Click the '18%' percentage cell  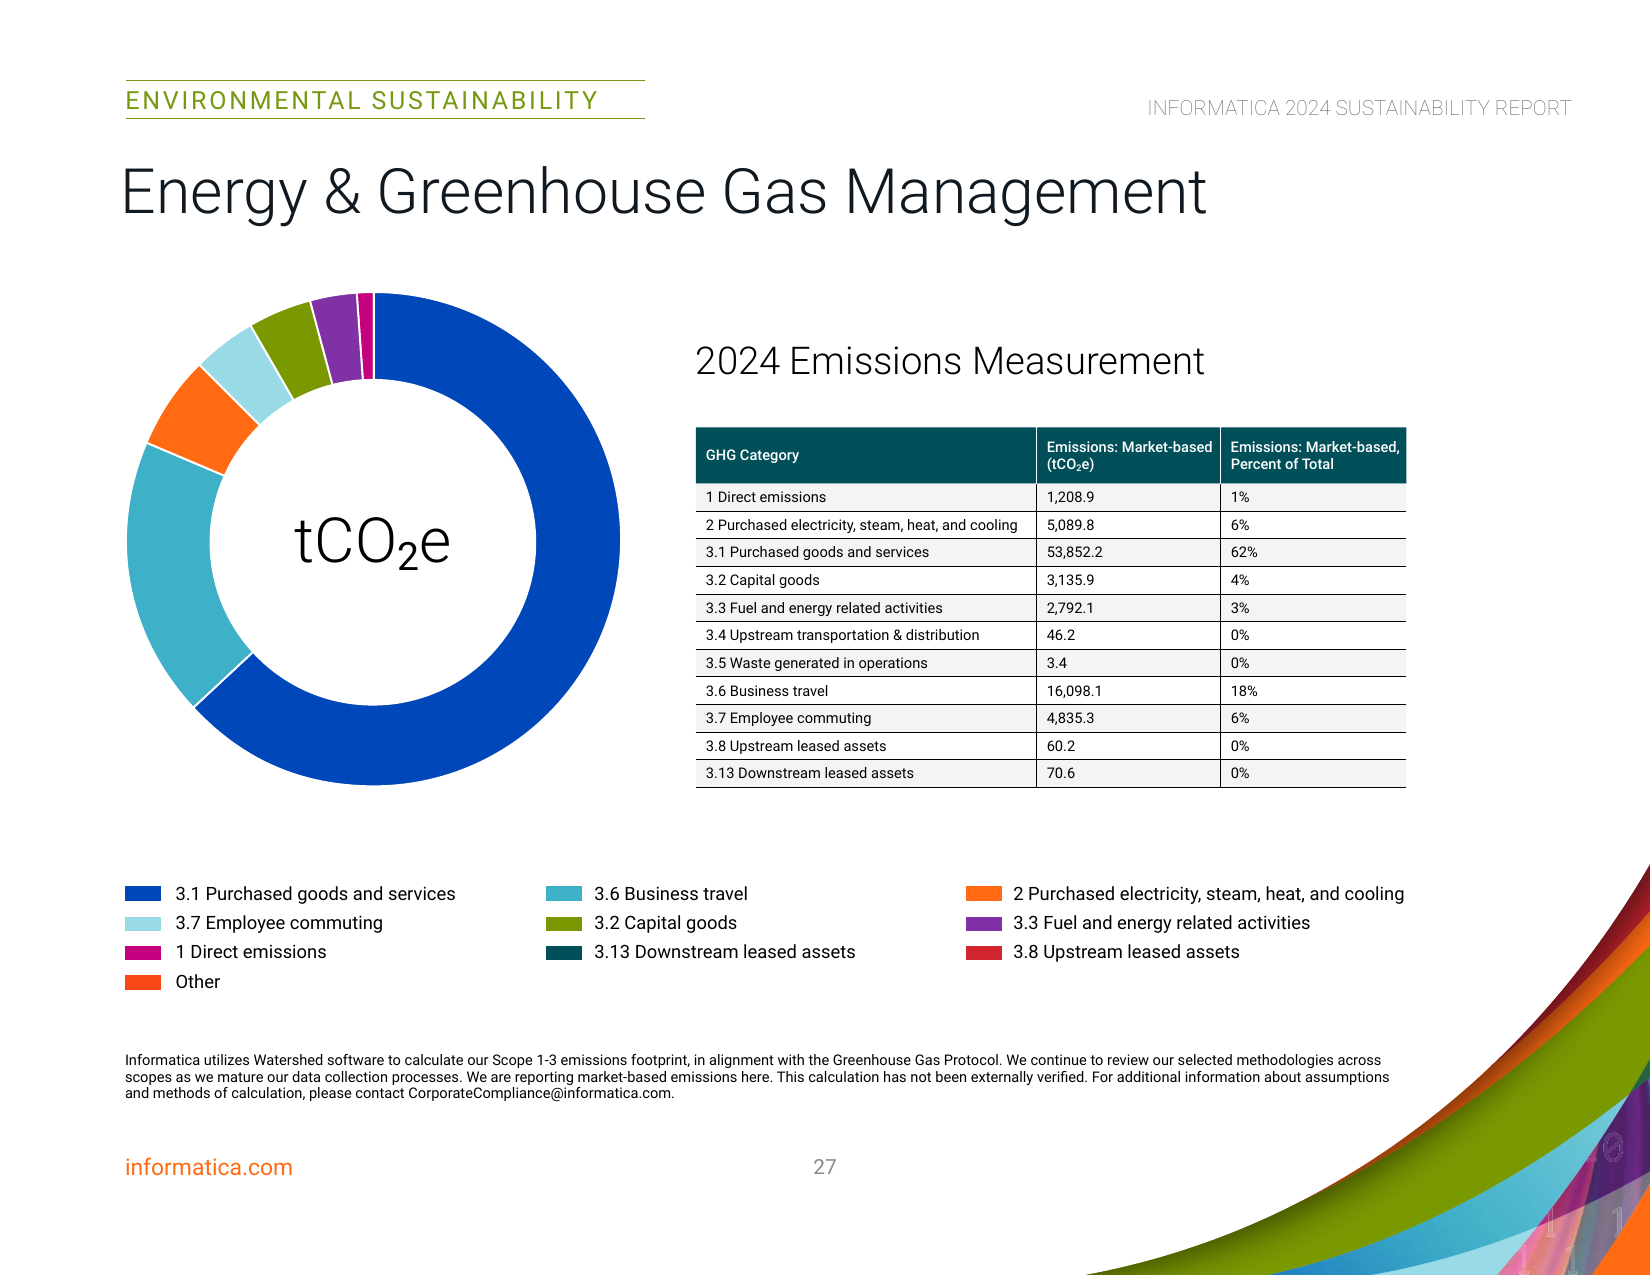pyautogui.click(x=1244, y=691)
